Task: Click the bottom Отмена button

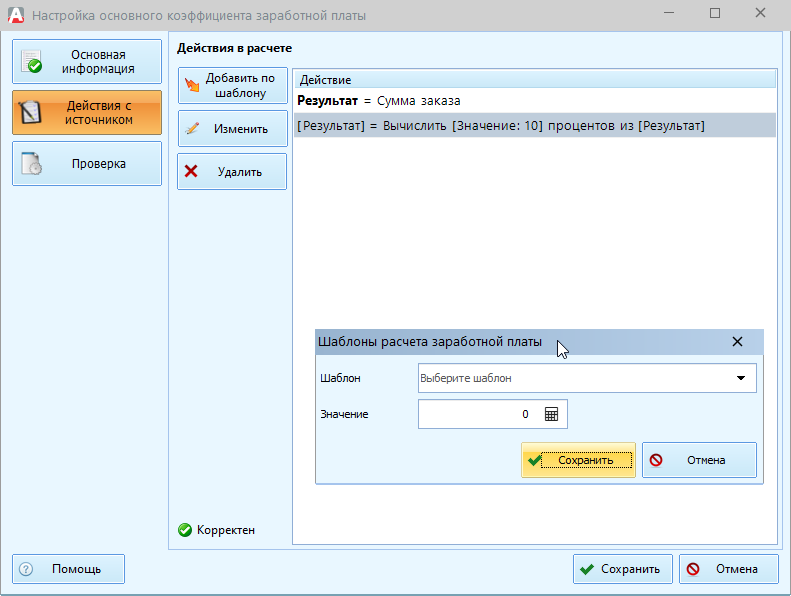Action: tap(728, 569)
